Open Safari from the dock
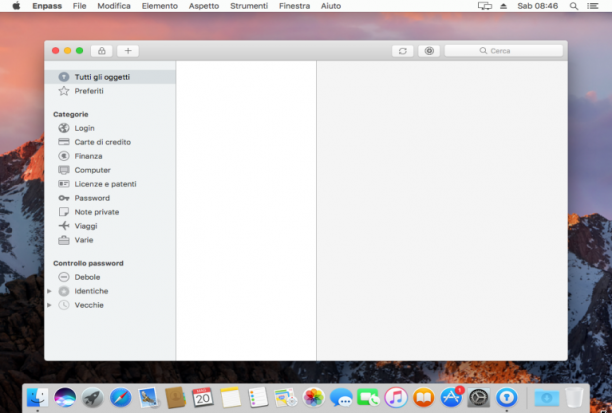612x413 pixels. (120, 398)
